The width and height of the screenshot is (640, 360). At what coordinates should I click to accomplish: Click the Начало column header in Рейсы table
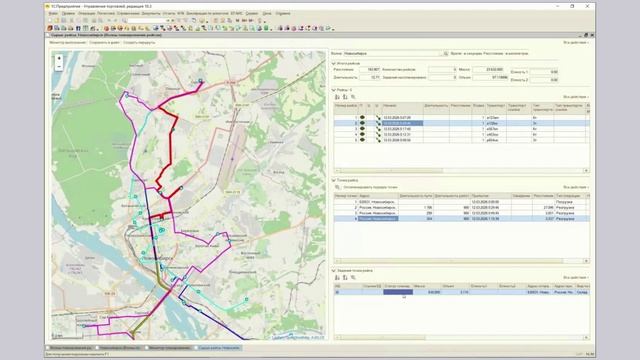(402, 108)
